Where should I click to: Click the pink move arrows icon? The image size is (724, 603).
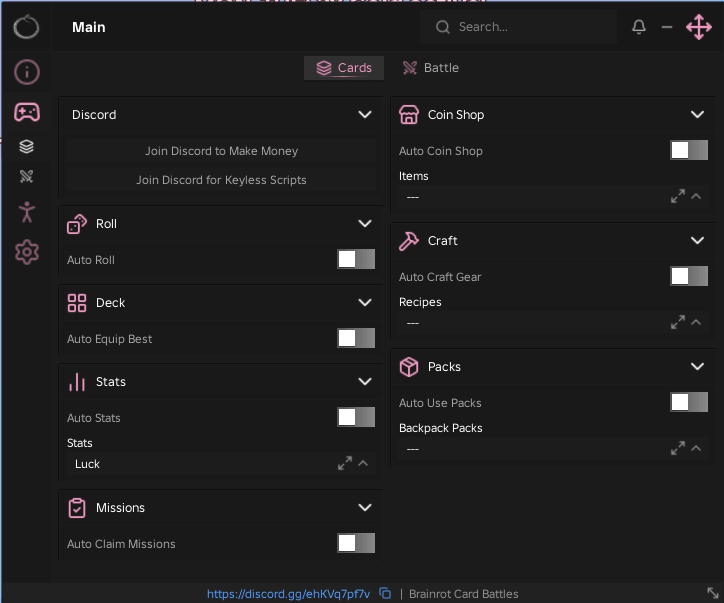coord(699,27)
